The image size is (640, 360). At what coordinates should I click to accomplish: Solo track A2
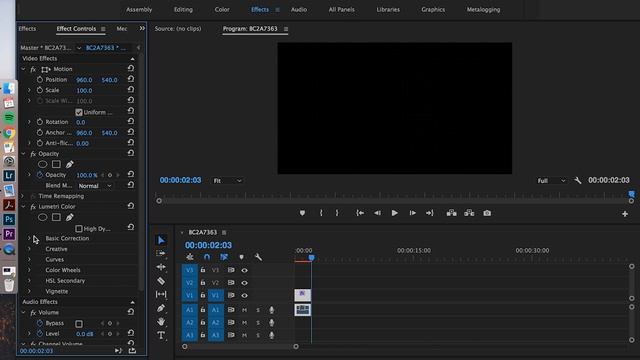pyautogui.click(x=258, y=322)
